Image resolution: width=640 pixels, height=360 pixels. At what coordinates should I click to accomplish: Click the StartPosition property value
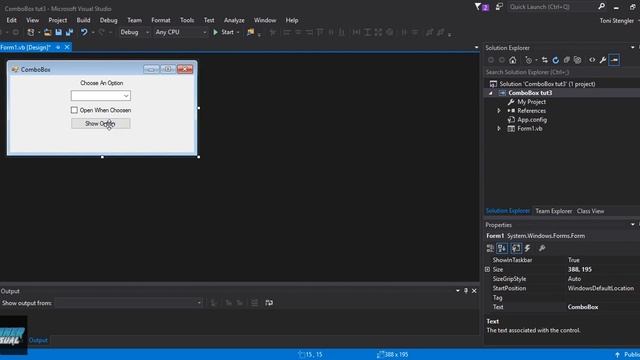[x=601, y=288]
